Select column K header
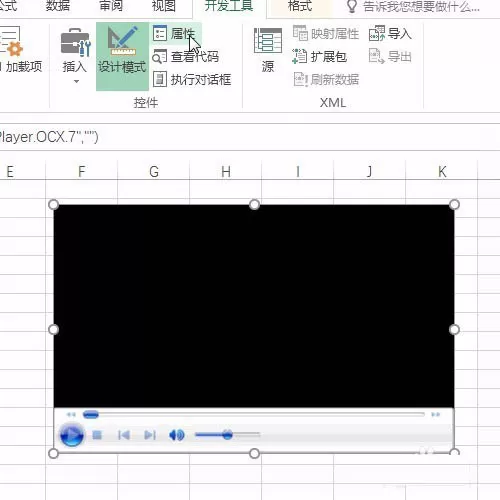This screenshot has height=500, width=500. point(442,172)
